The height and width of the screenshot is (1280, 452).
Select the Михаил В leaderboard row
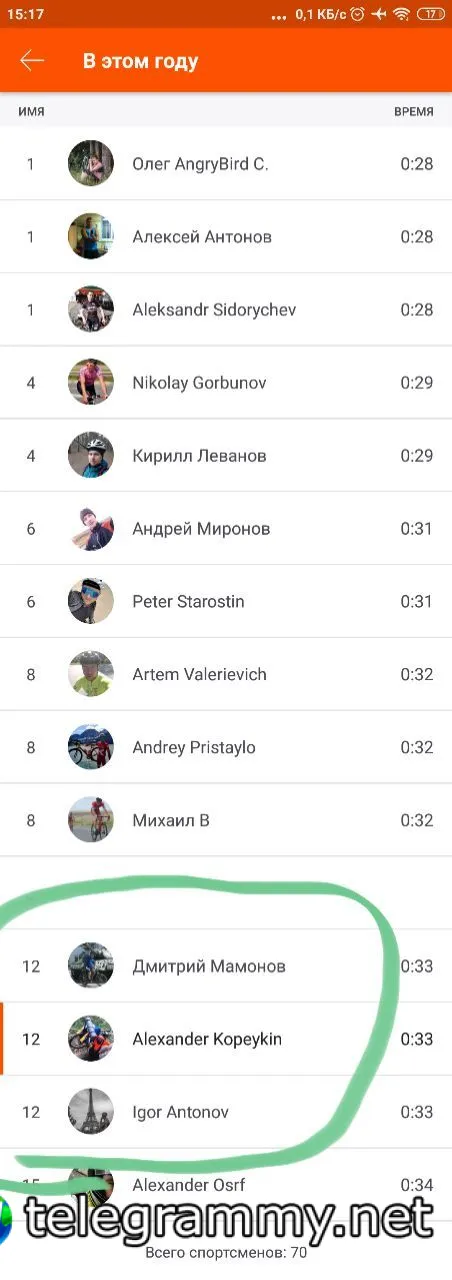point(226,820)
